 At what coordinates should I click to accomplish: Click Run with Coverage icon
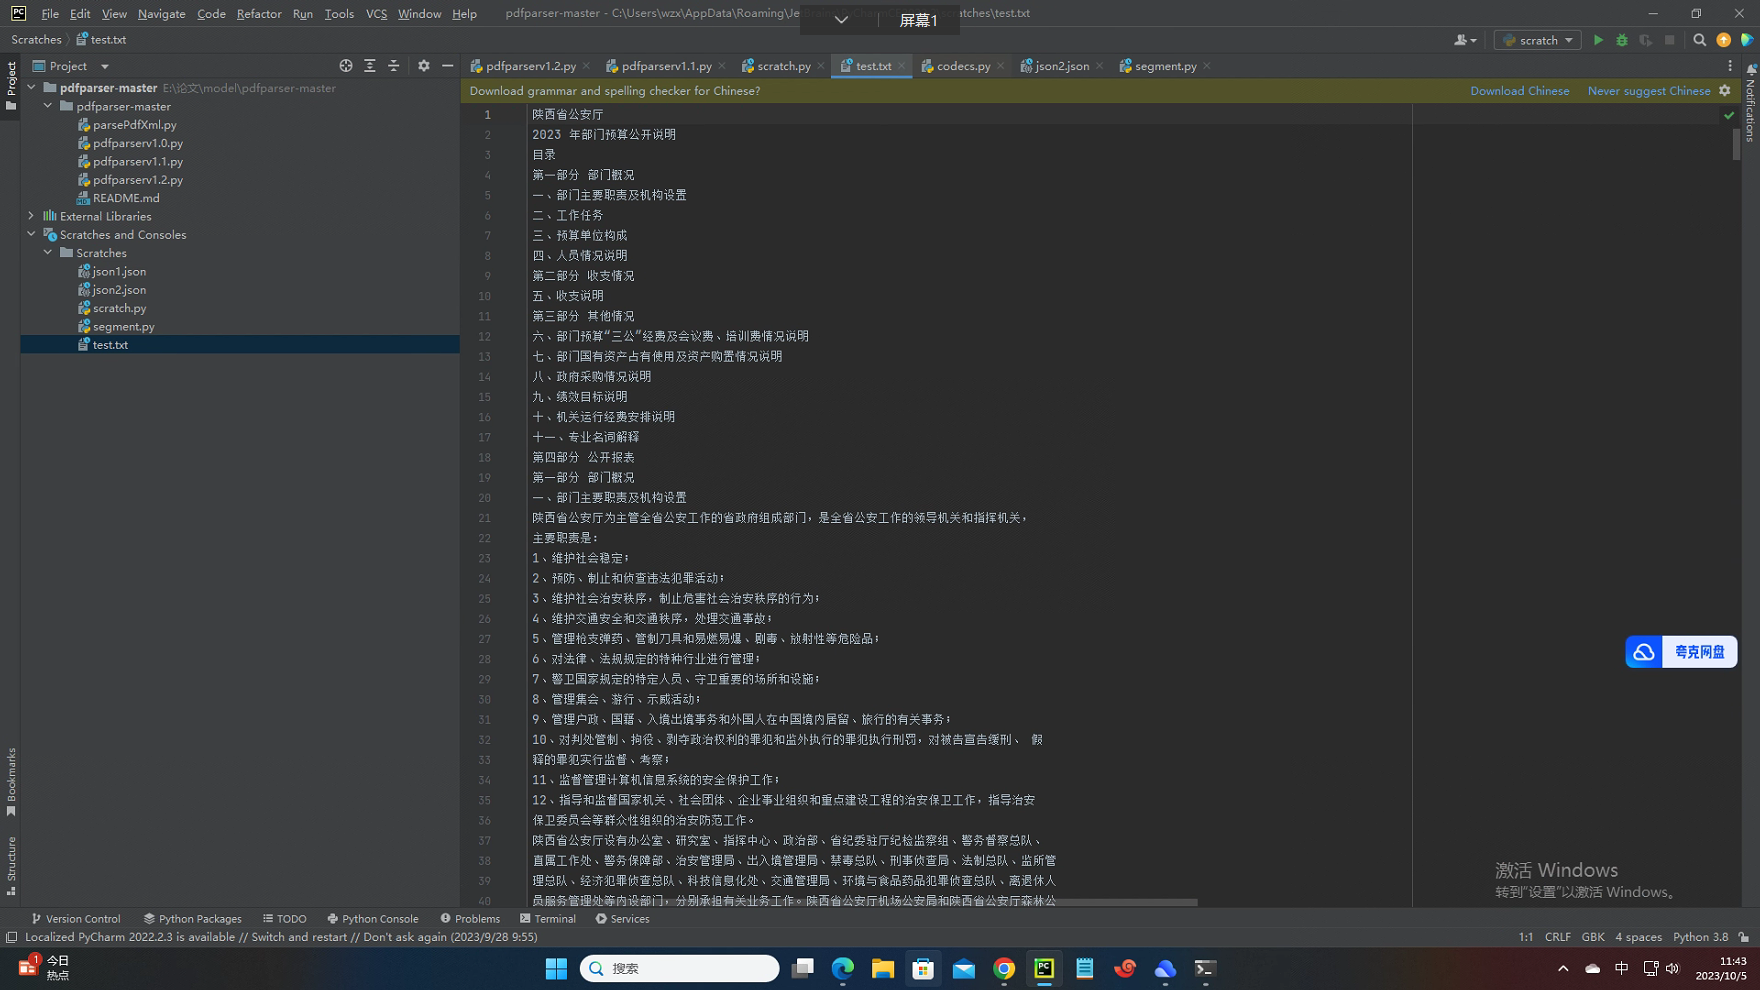tap(1646, 40)
